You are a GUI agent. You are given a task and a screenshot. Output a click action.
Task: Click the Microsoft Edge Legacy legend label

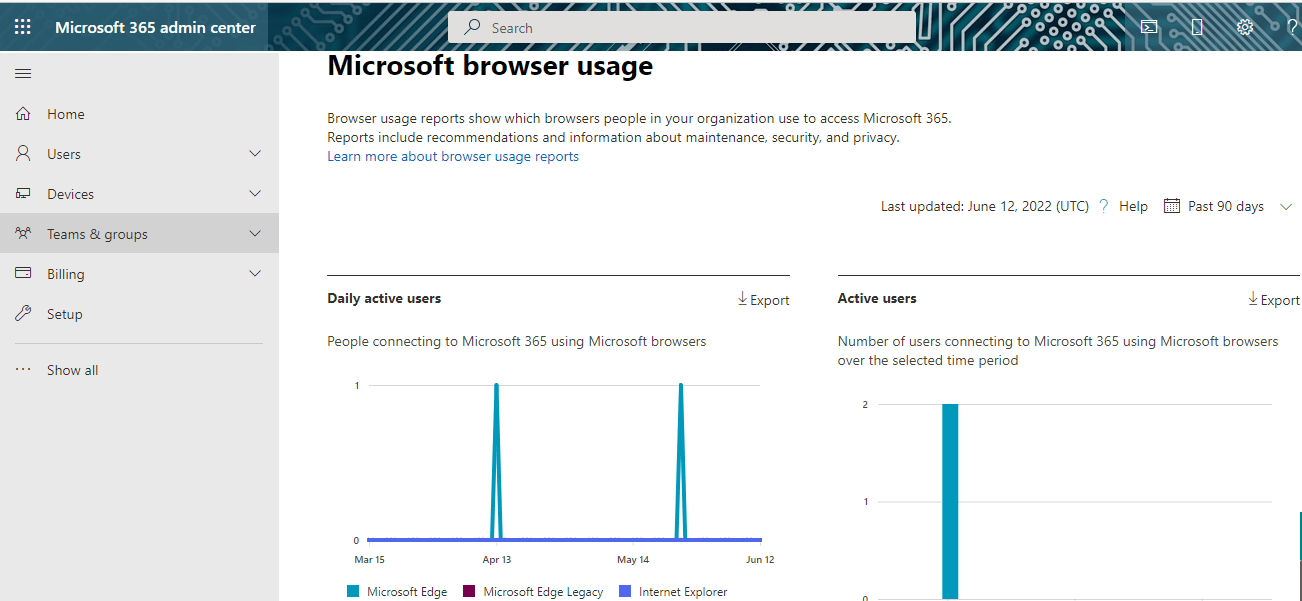(x=543, y=591)
